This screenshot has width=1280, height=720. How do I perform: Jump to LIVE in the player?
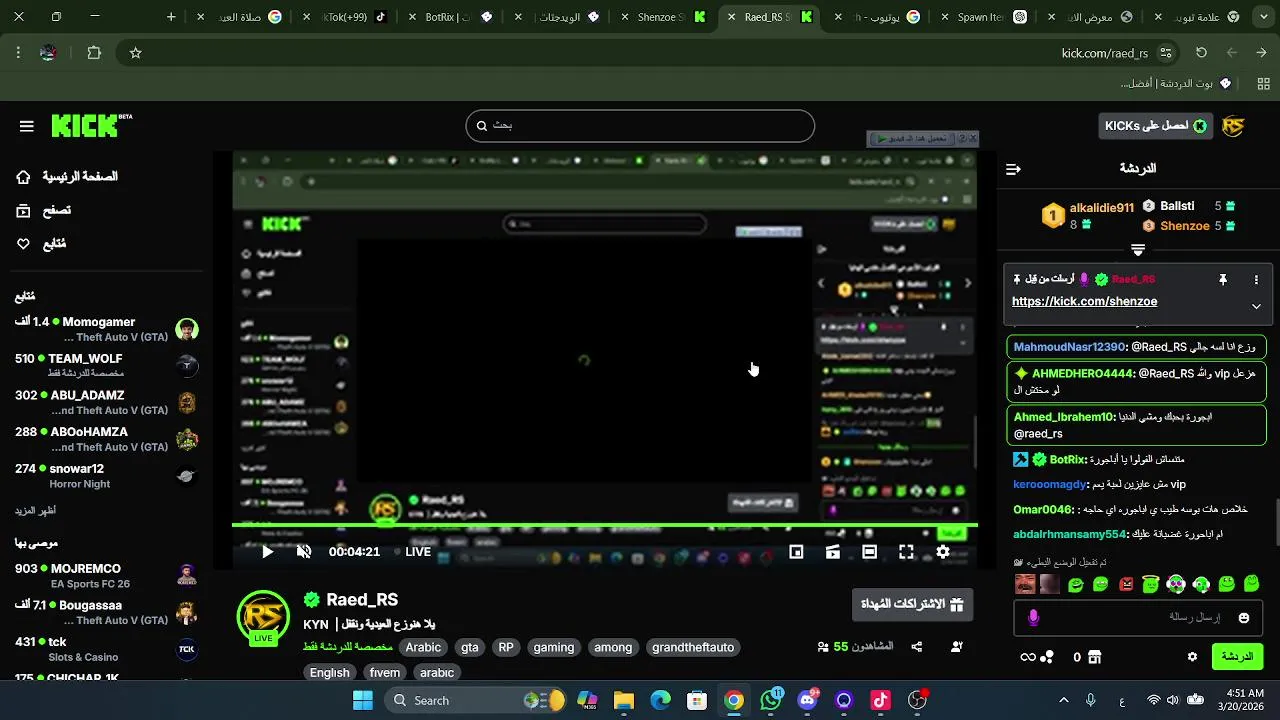(x=413, y=552)
